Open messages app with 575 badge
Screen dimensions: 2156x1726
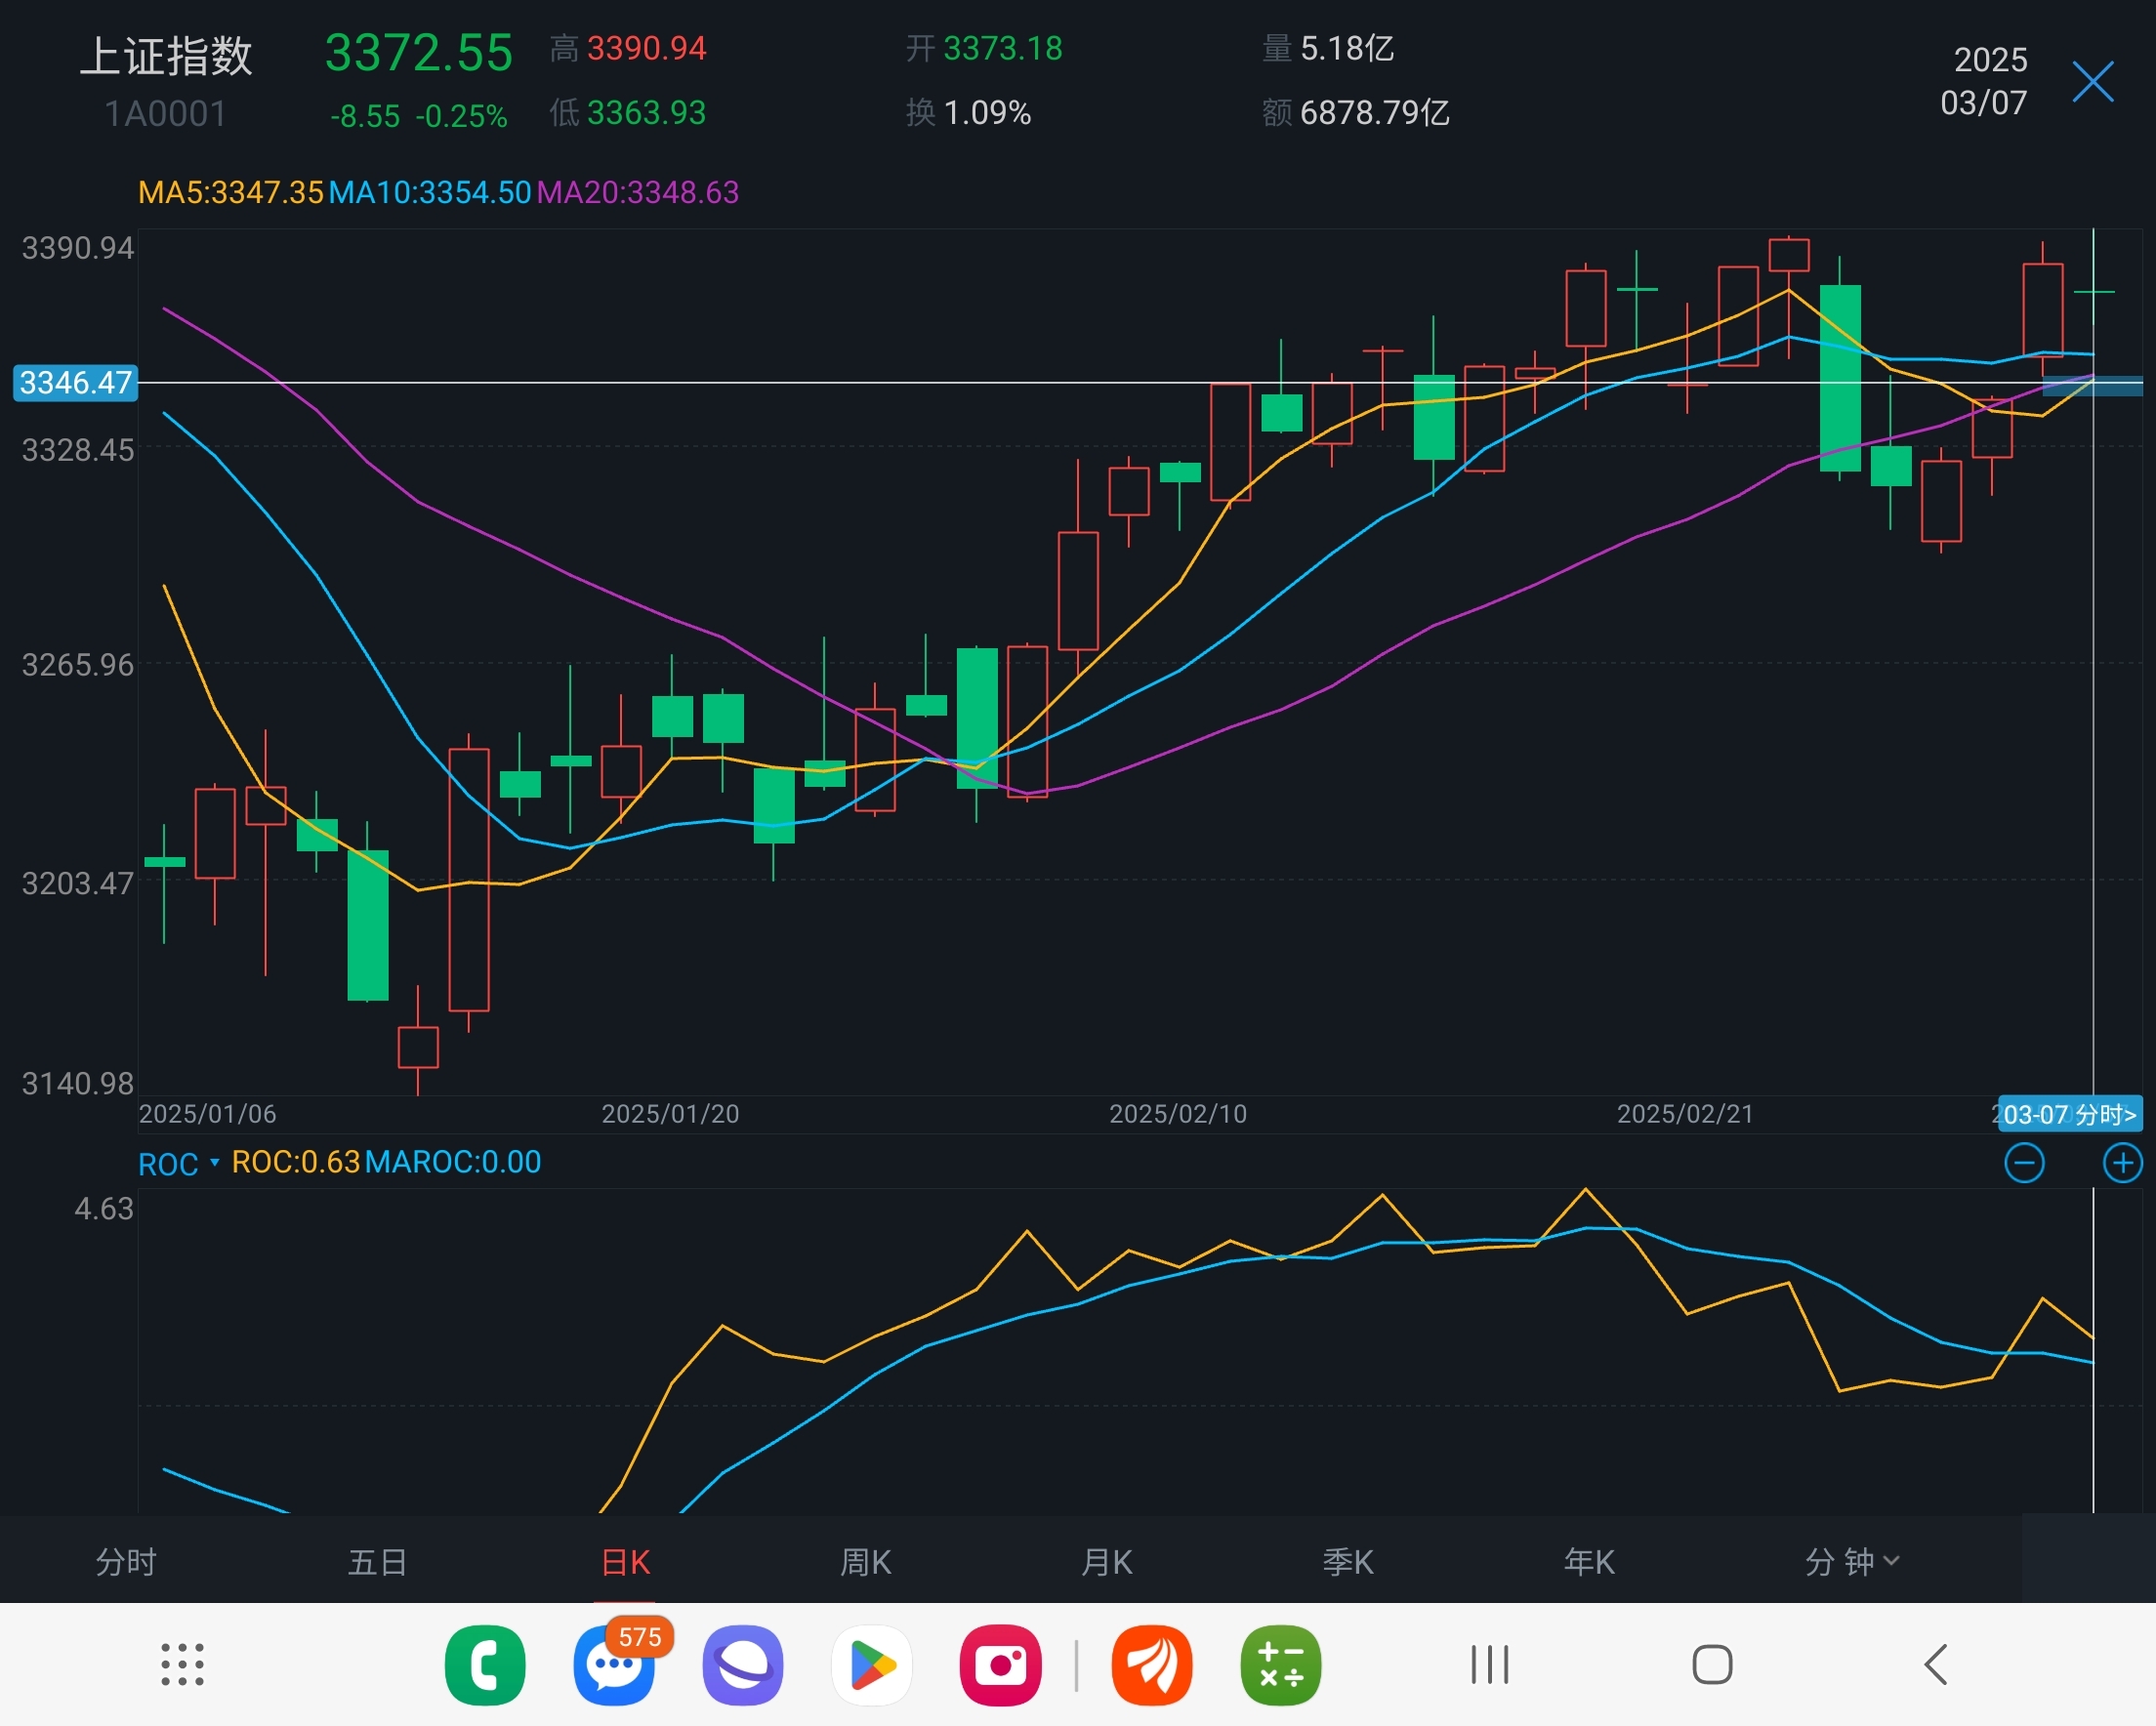click(614, 1665)
